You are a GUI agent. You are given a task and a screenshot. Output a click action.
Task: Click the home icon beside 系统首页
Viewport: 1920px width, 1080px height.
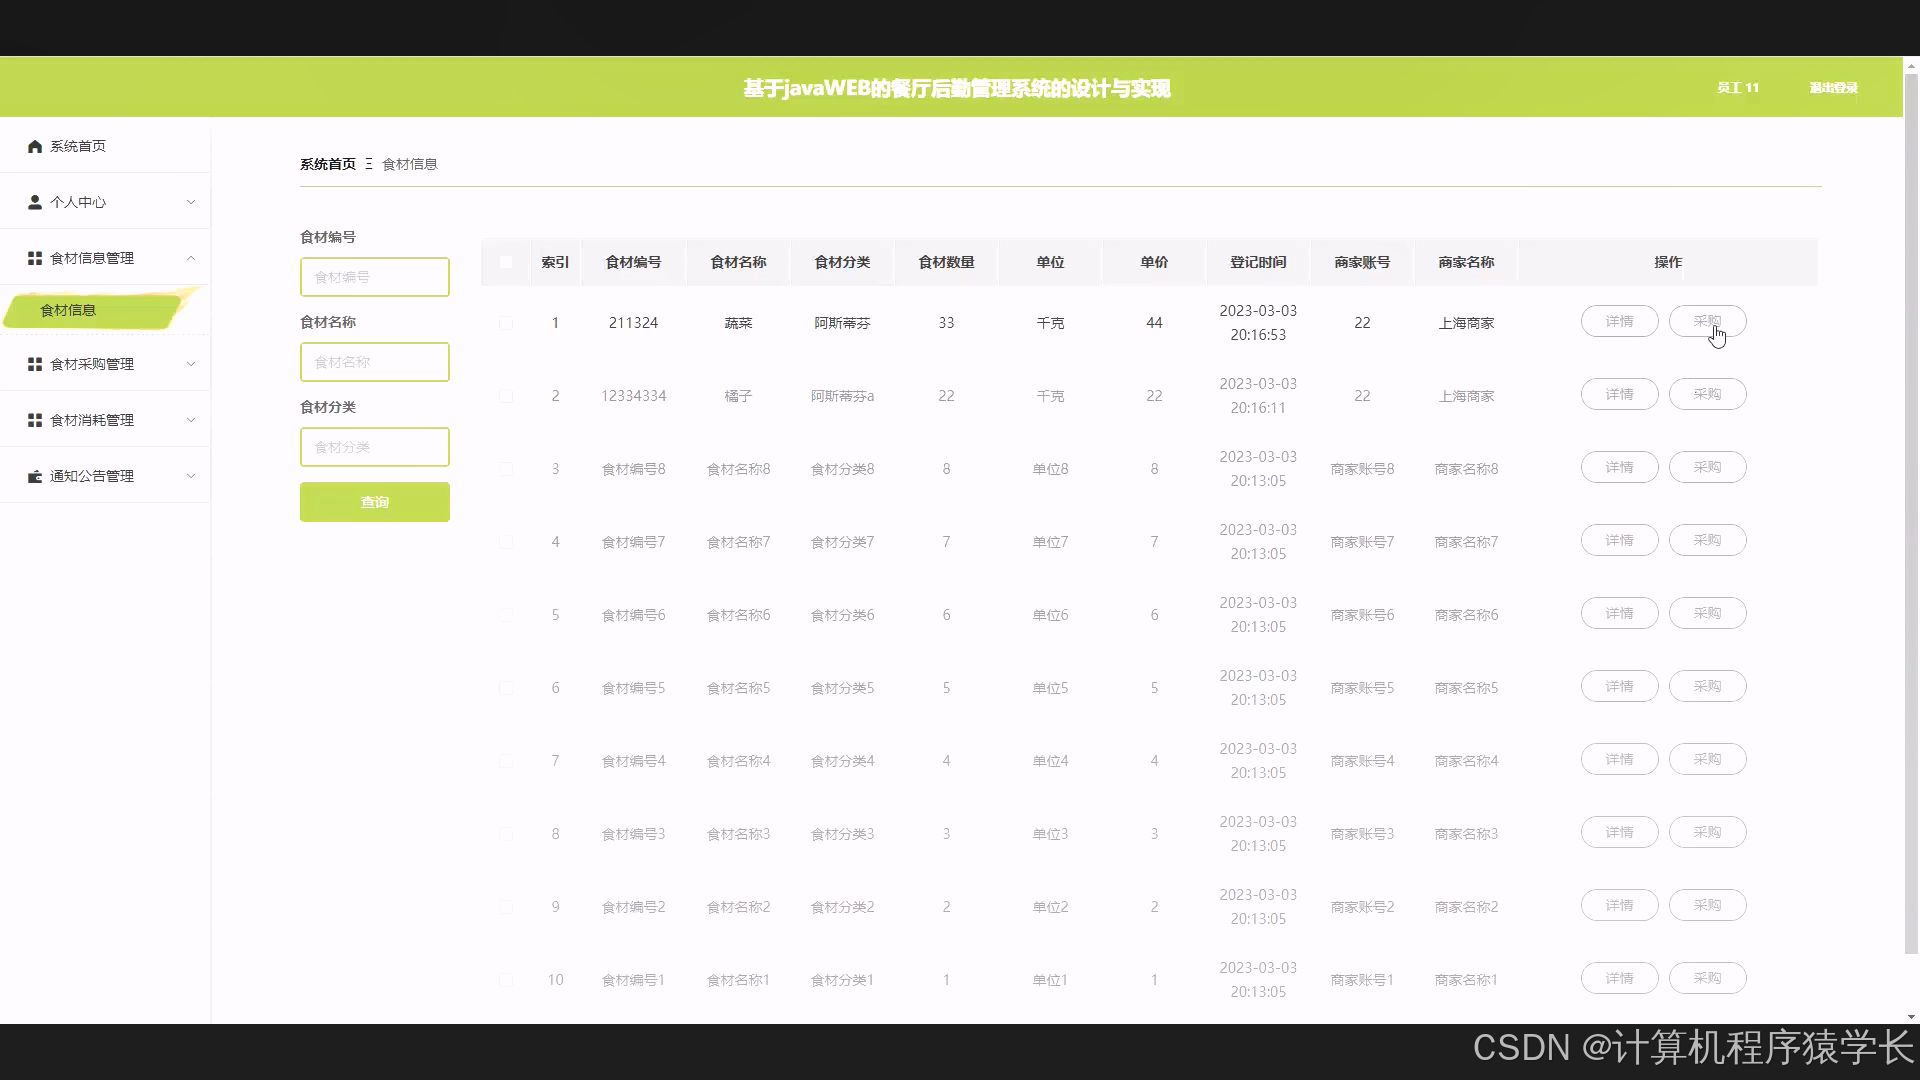click(35, 147)
